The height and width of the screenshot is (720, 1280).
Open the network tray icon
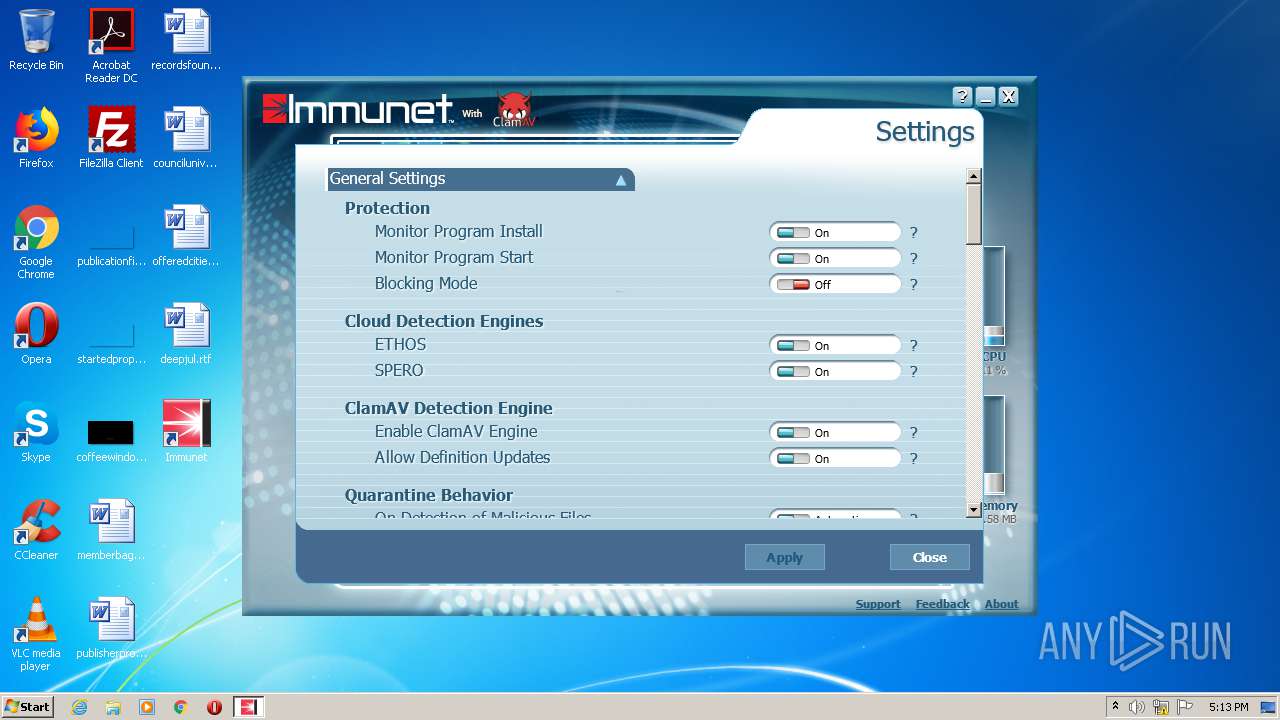coord(1161,707)
